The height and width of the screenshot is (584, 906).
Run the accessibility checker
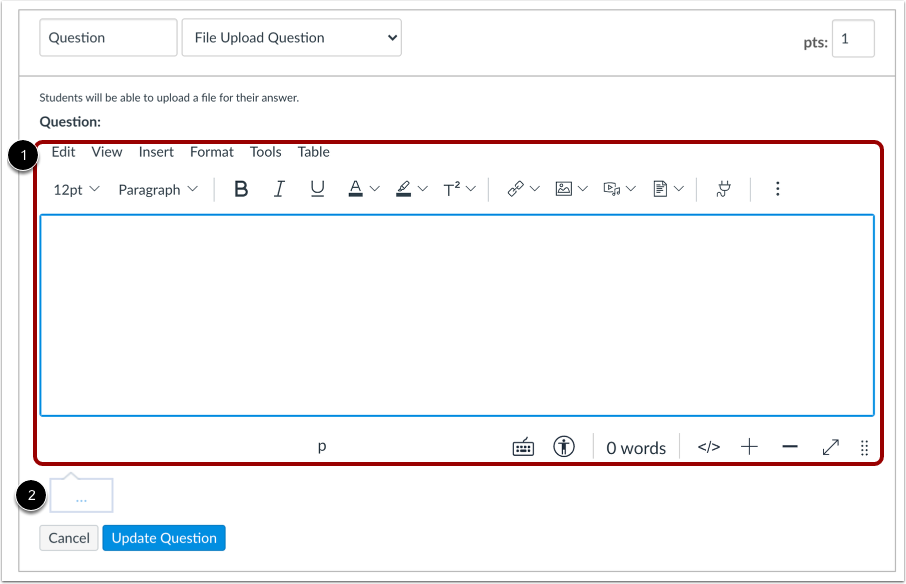563,447
